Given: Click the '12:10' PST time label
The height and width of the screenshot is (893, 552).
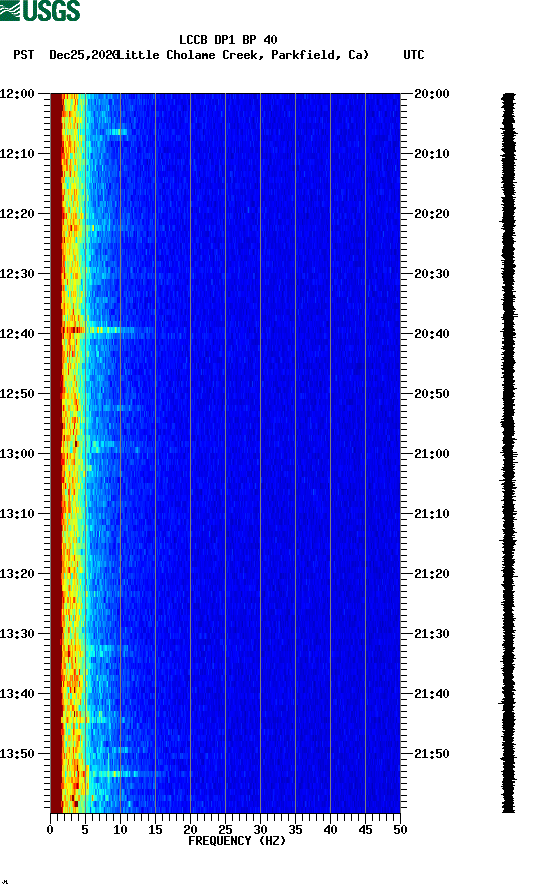Looking at the screenshot, I should point(18,154).
